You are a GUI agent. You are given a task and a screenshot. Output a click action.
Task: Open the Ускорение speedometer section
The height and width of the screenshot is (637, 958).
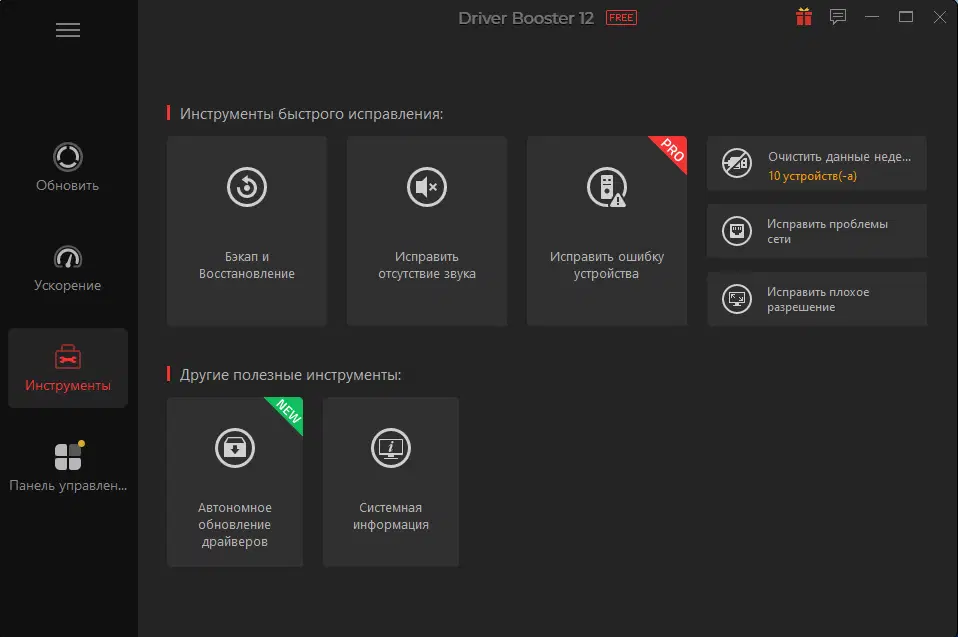point(68,268)
